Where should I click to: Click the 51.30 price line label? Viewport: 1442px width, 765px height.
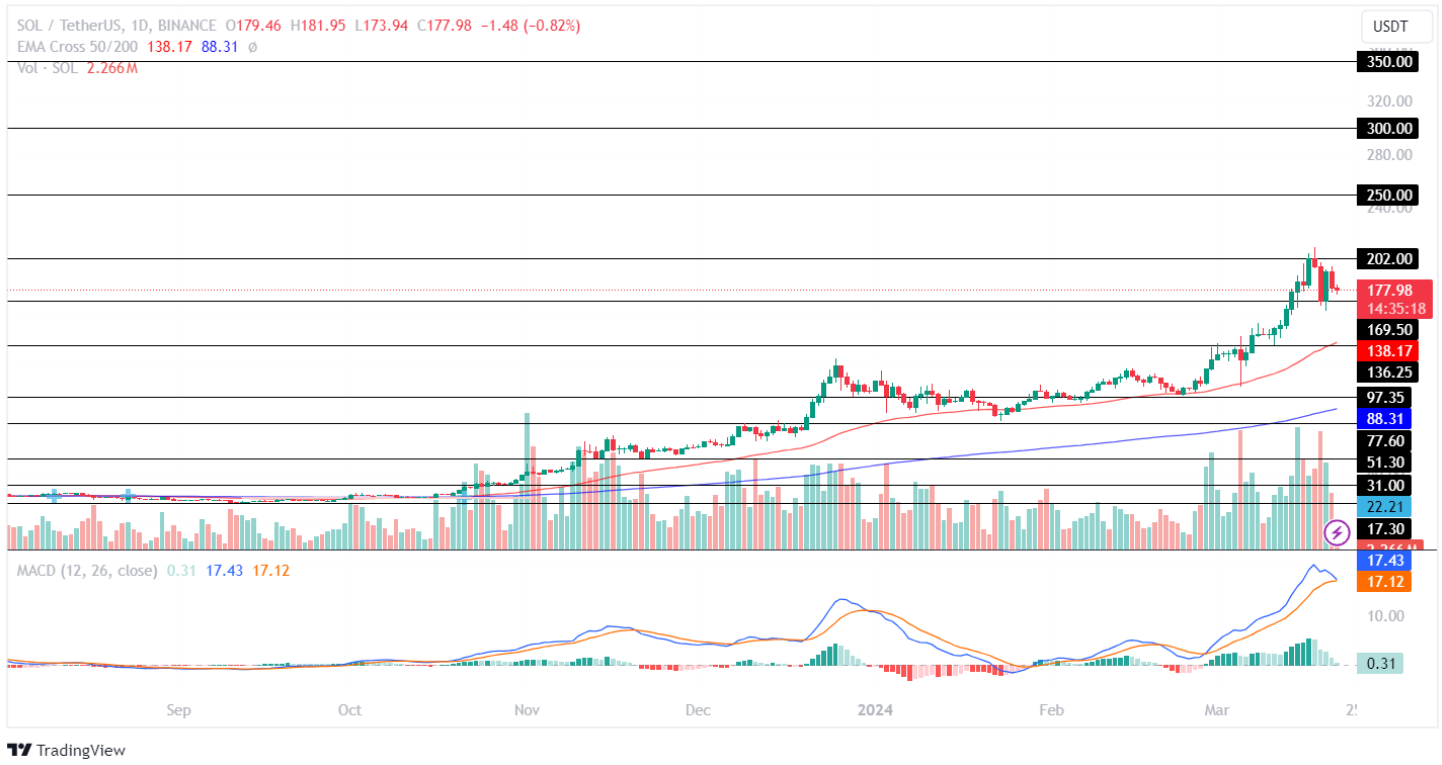[1384, 463]
